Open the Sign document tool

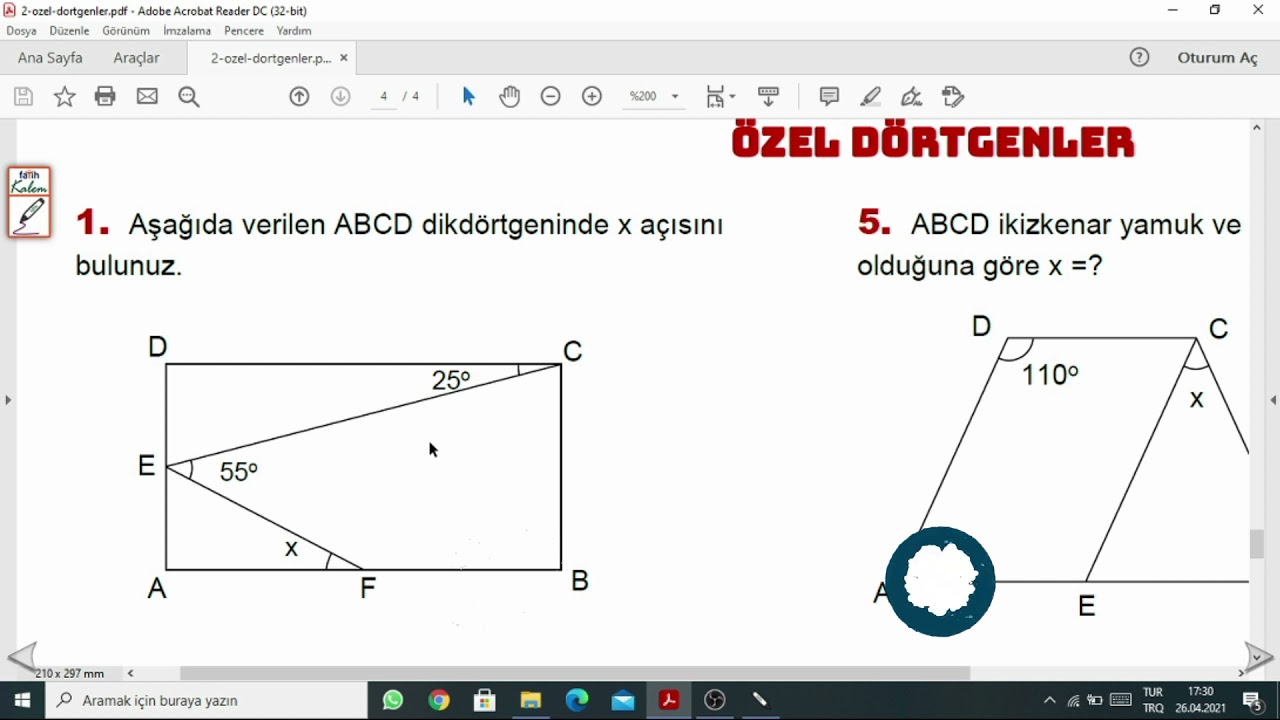pos(911,97)
